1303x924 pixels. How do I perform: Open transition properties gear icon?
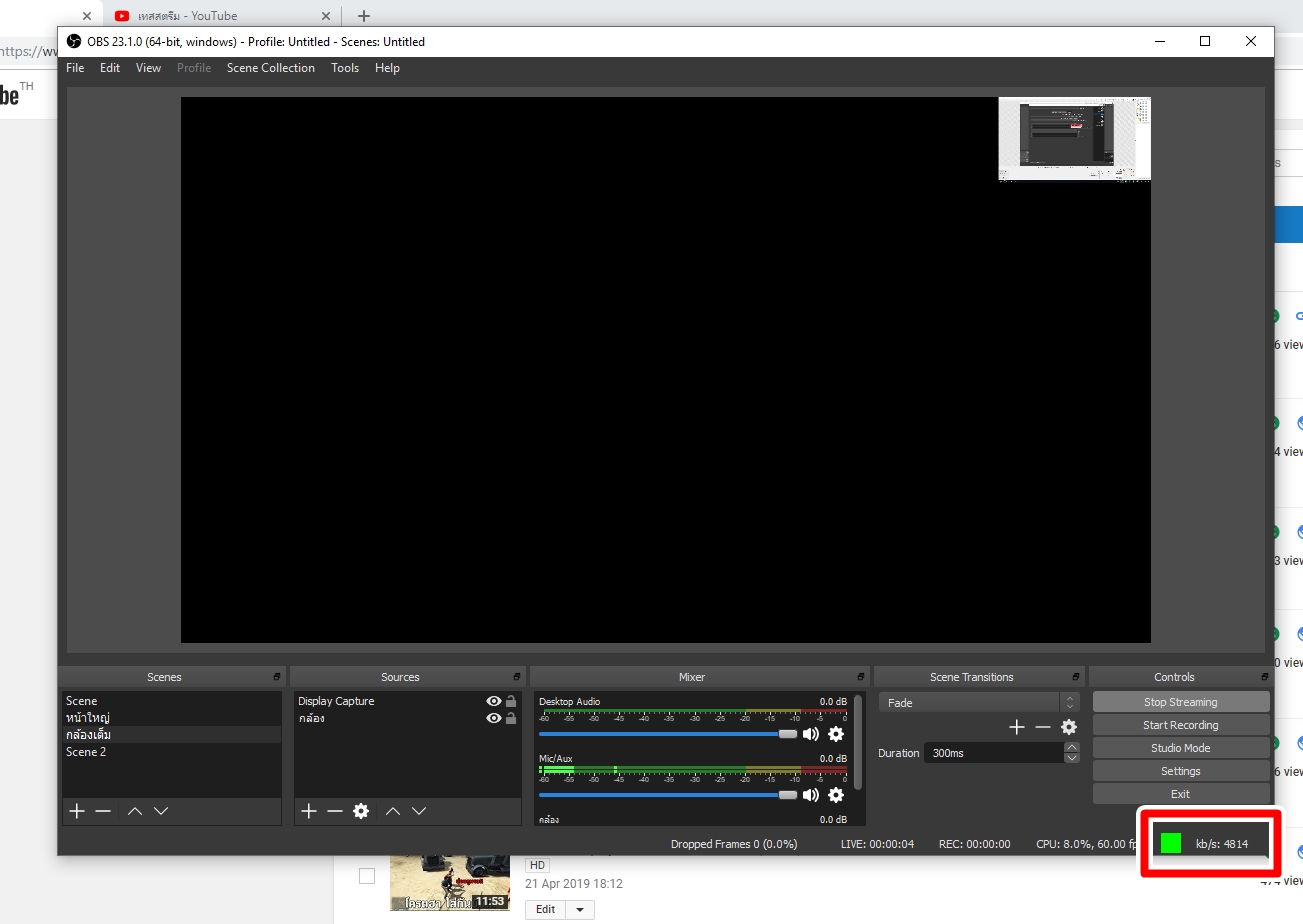pyautogui.click(x=1069, y=727)
